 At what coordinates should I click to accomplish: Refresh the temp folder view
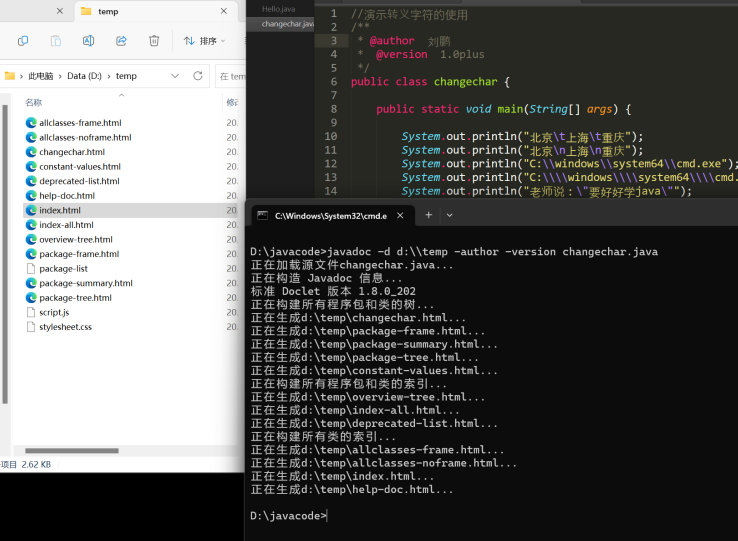click(198, 76)
